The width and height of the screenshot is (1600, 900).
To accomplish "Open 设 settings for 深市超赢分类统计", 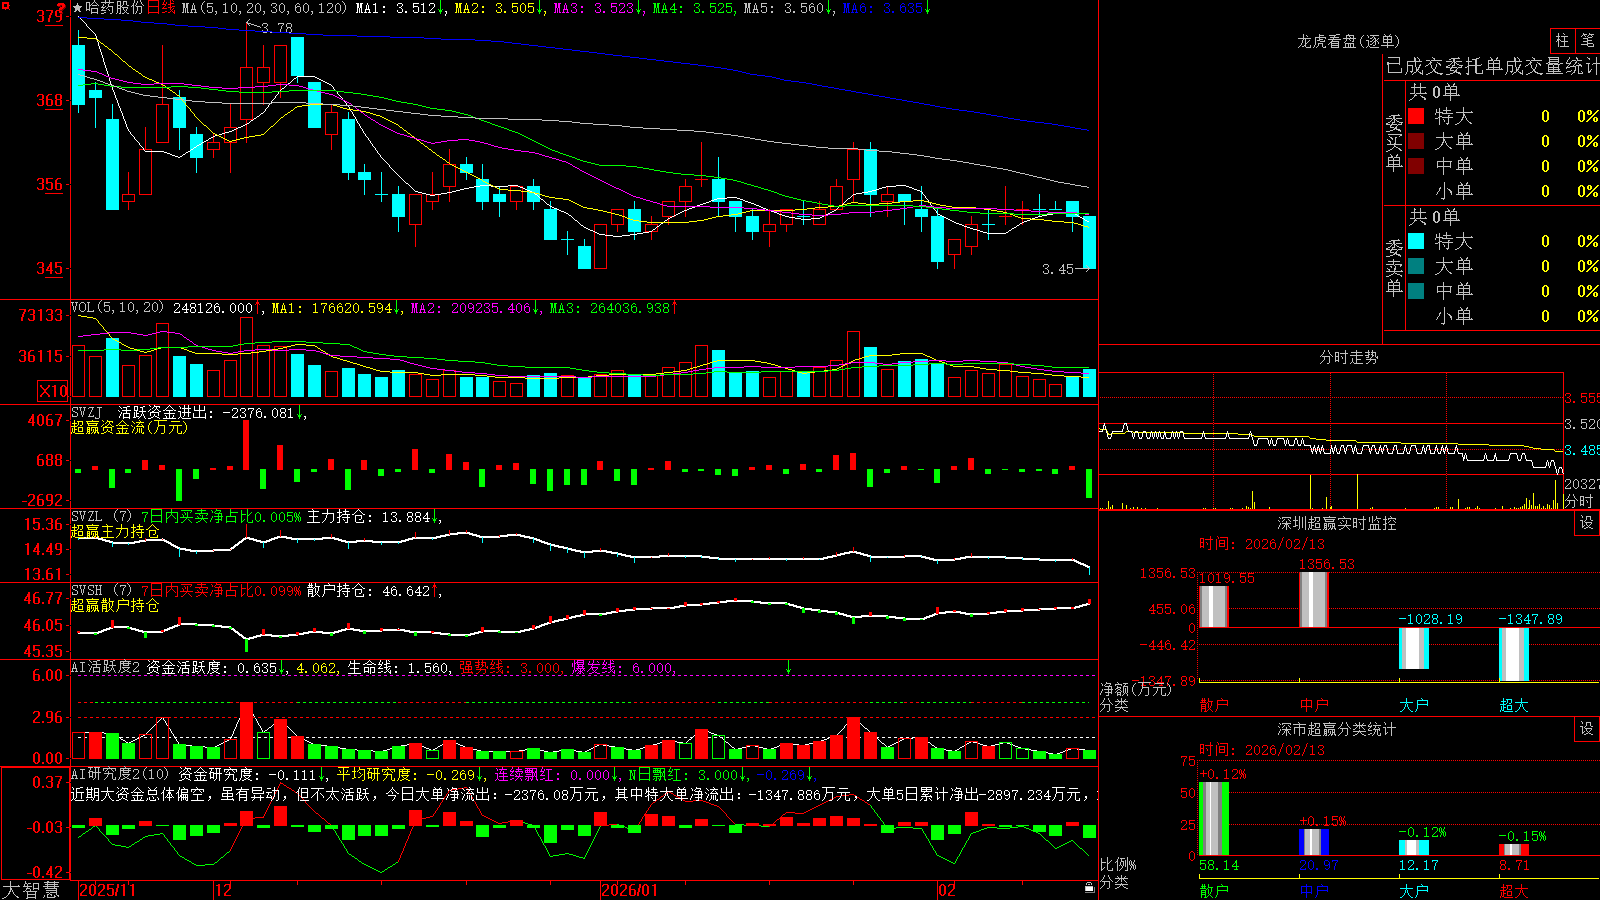I will [x=1587, y=729].
